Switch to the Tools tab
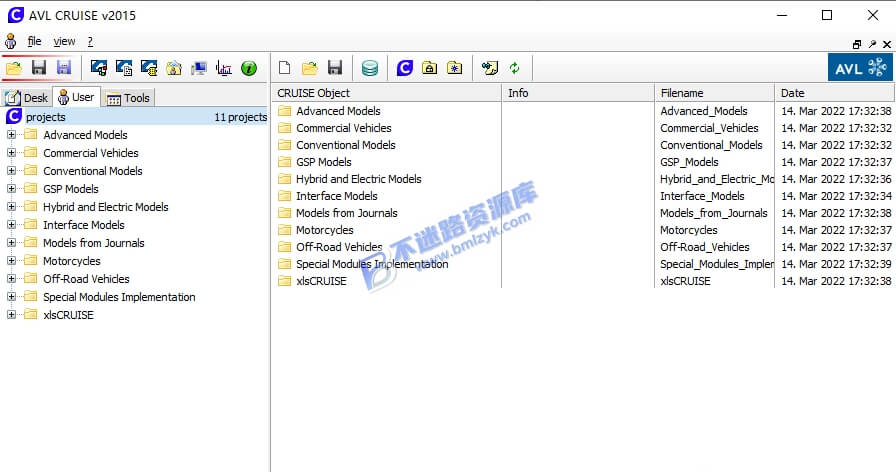The width and height of the screenshot is (896, 472). point(128,98)
